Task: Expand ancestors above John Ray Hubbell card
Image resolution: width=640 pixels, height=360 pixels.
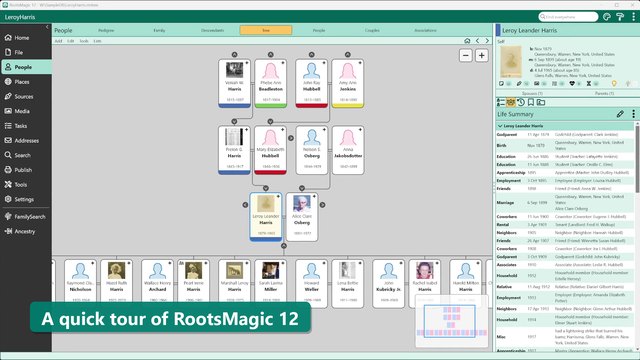Action: point(311,55)
